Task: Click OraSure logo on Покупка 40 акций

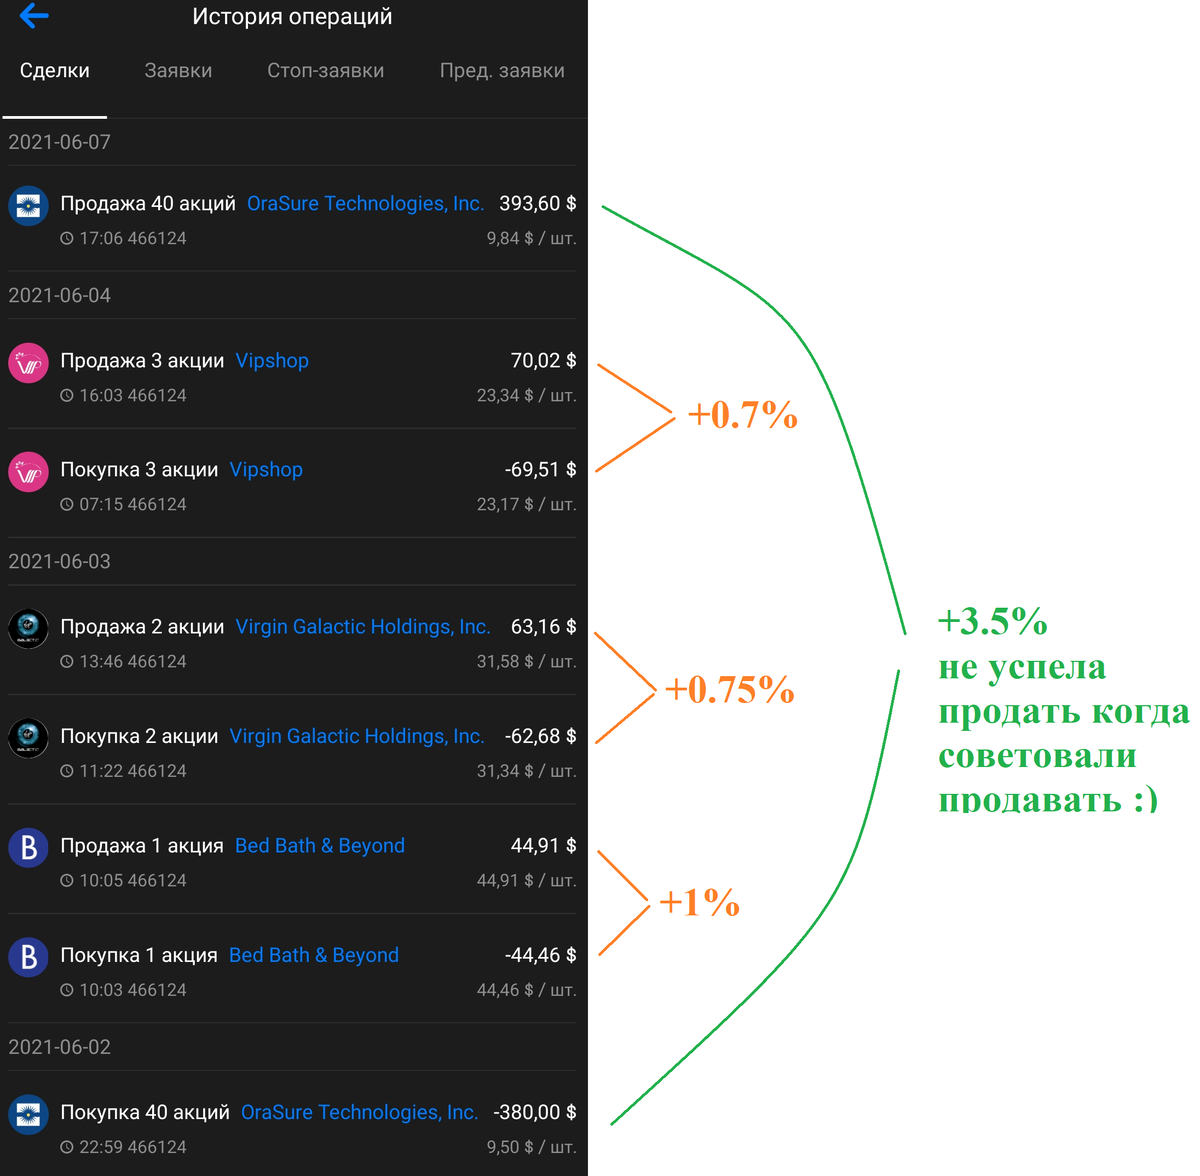Action: click(x=28, y=1114)
